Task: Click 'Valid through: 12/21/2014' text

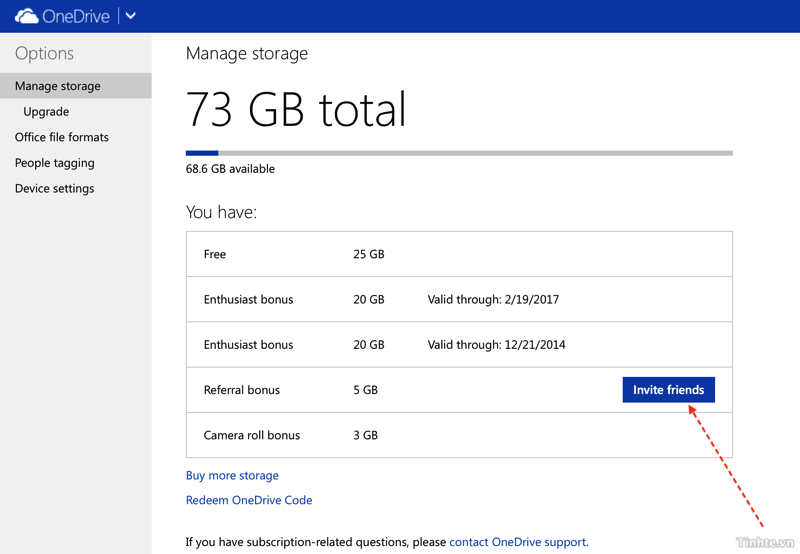Action: tap(496, 345)
